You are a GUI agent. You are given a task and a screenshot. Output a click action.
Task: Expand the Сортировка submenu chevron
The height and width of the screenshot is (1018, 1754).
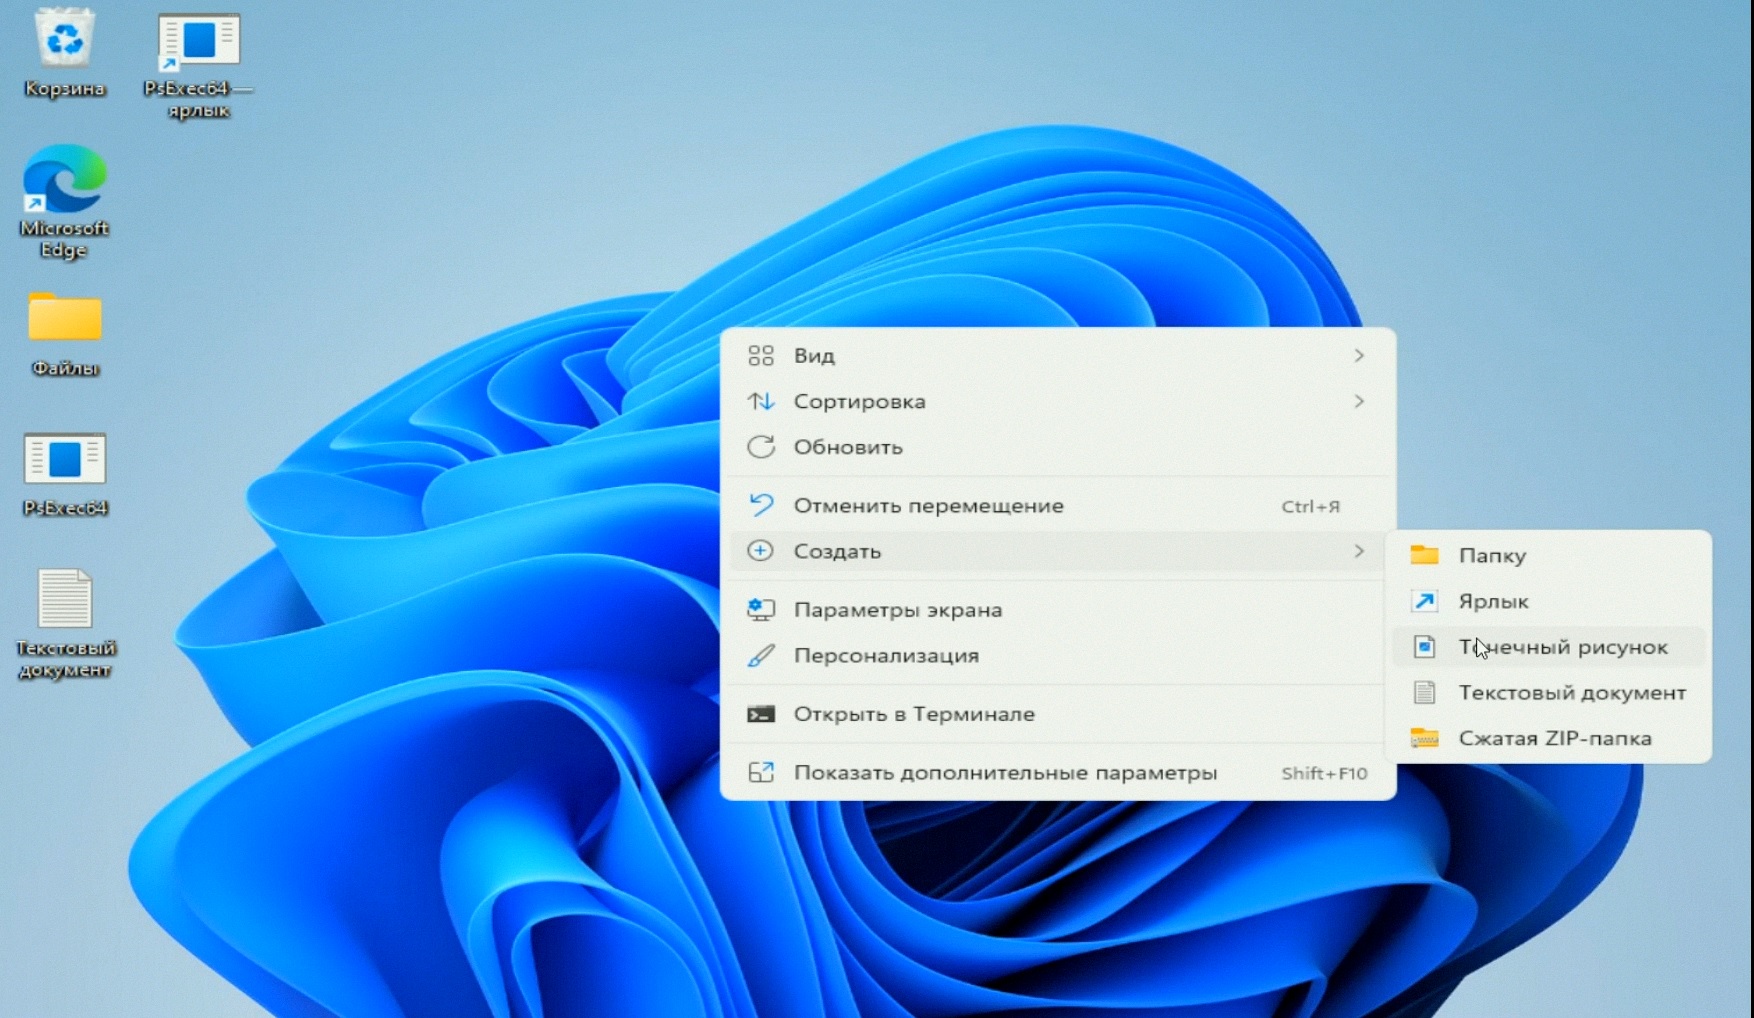point(1359,401)
